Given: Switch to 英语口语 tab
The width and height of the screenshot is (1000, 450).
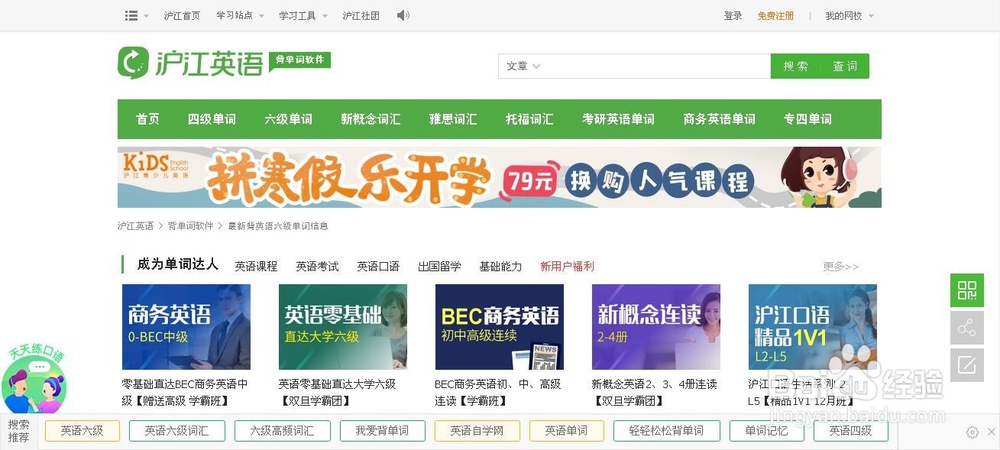Looking at the screenshot, I should coord(378,266).
